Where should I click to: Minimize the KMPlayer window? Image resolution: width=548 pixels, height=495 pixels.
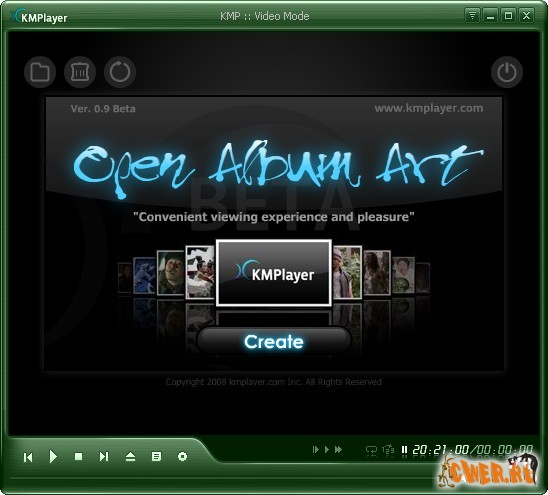pos(490,16)
